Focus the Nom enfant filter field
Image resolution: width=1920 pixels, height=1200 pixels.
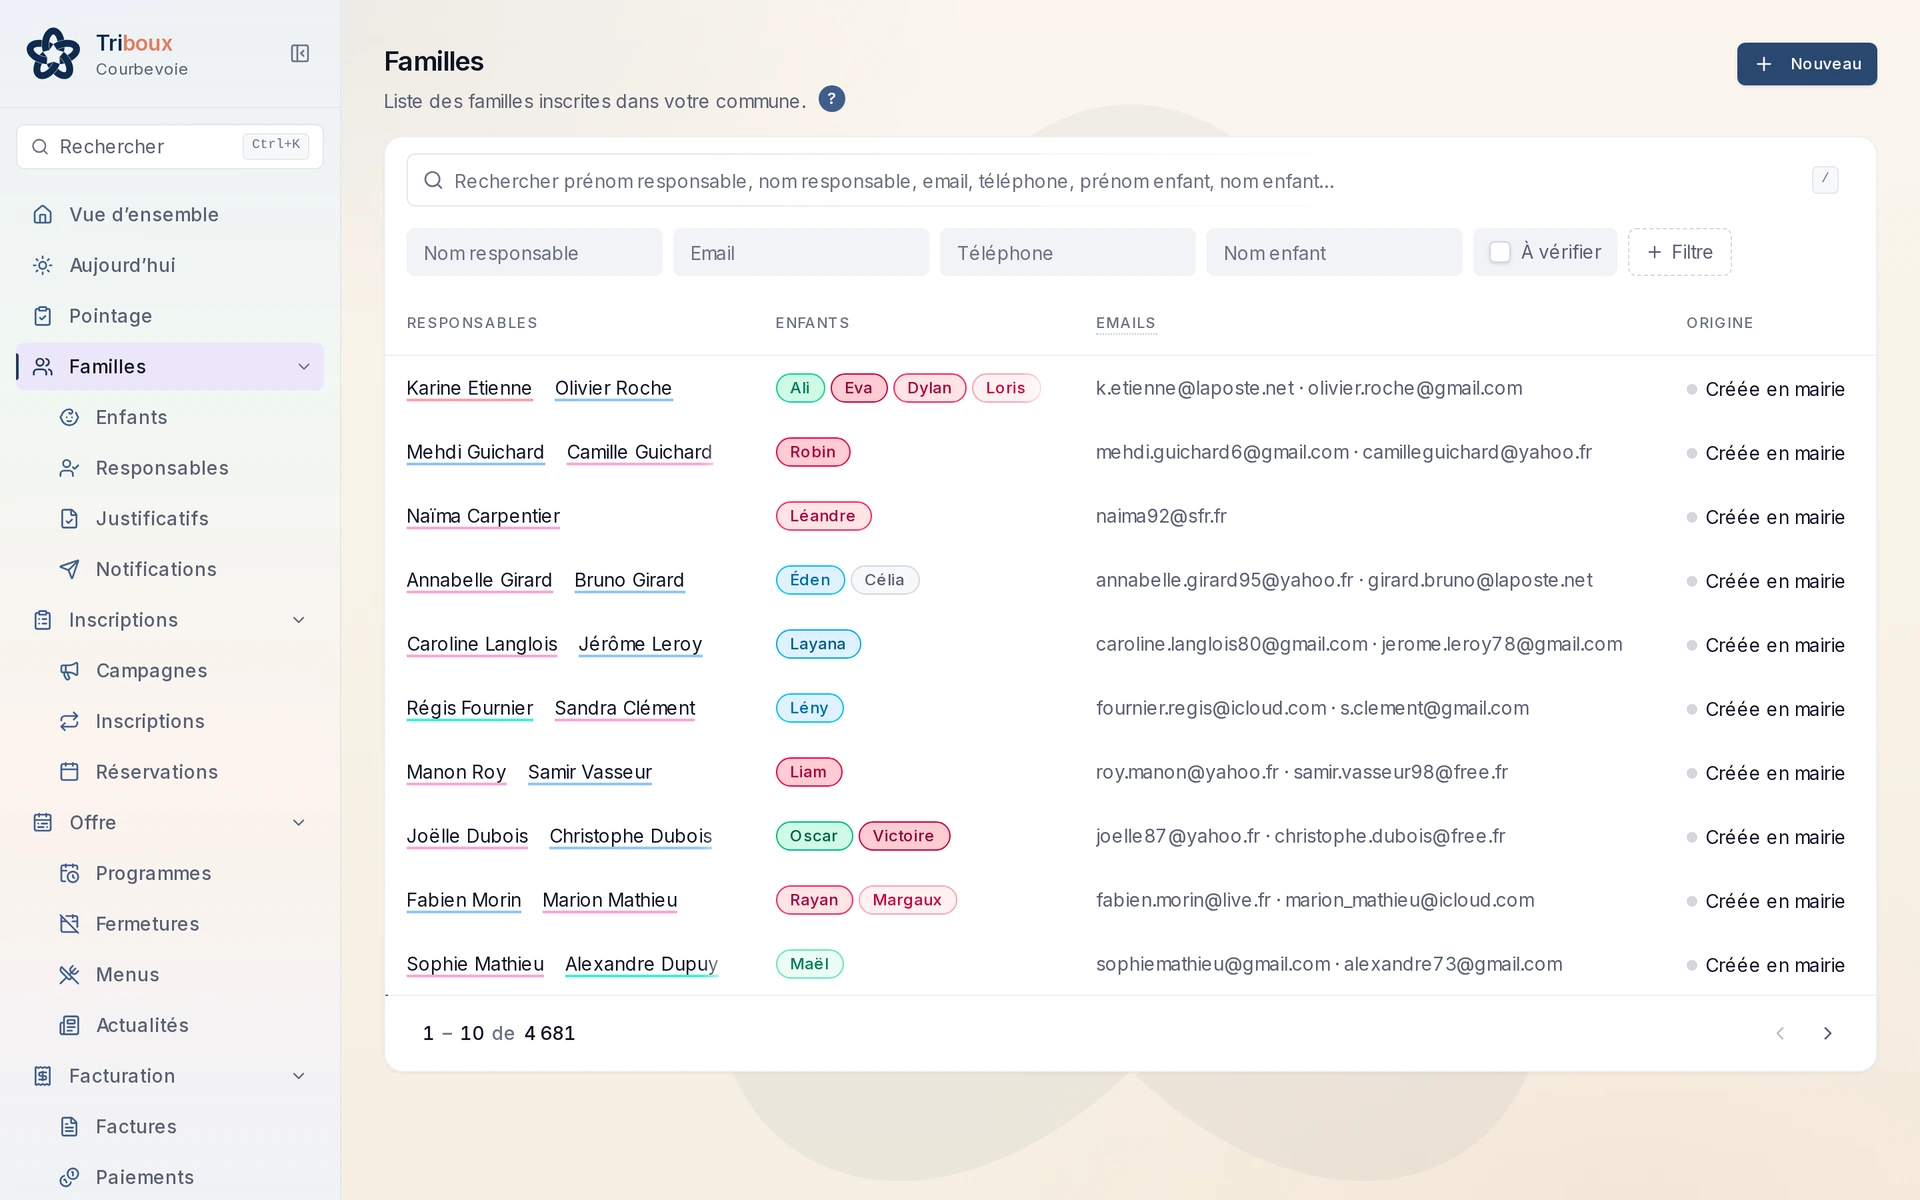tap(1334, 252)
